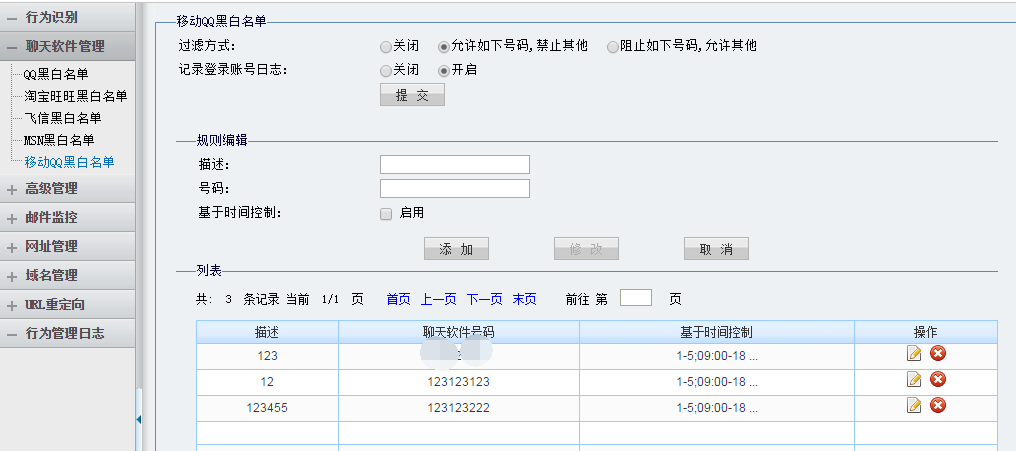The image size is (1016, 451).
Task: Select 阻止如下号码,允许其他 filter mode
Action: click(612, 47)
